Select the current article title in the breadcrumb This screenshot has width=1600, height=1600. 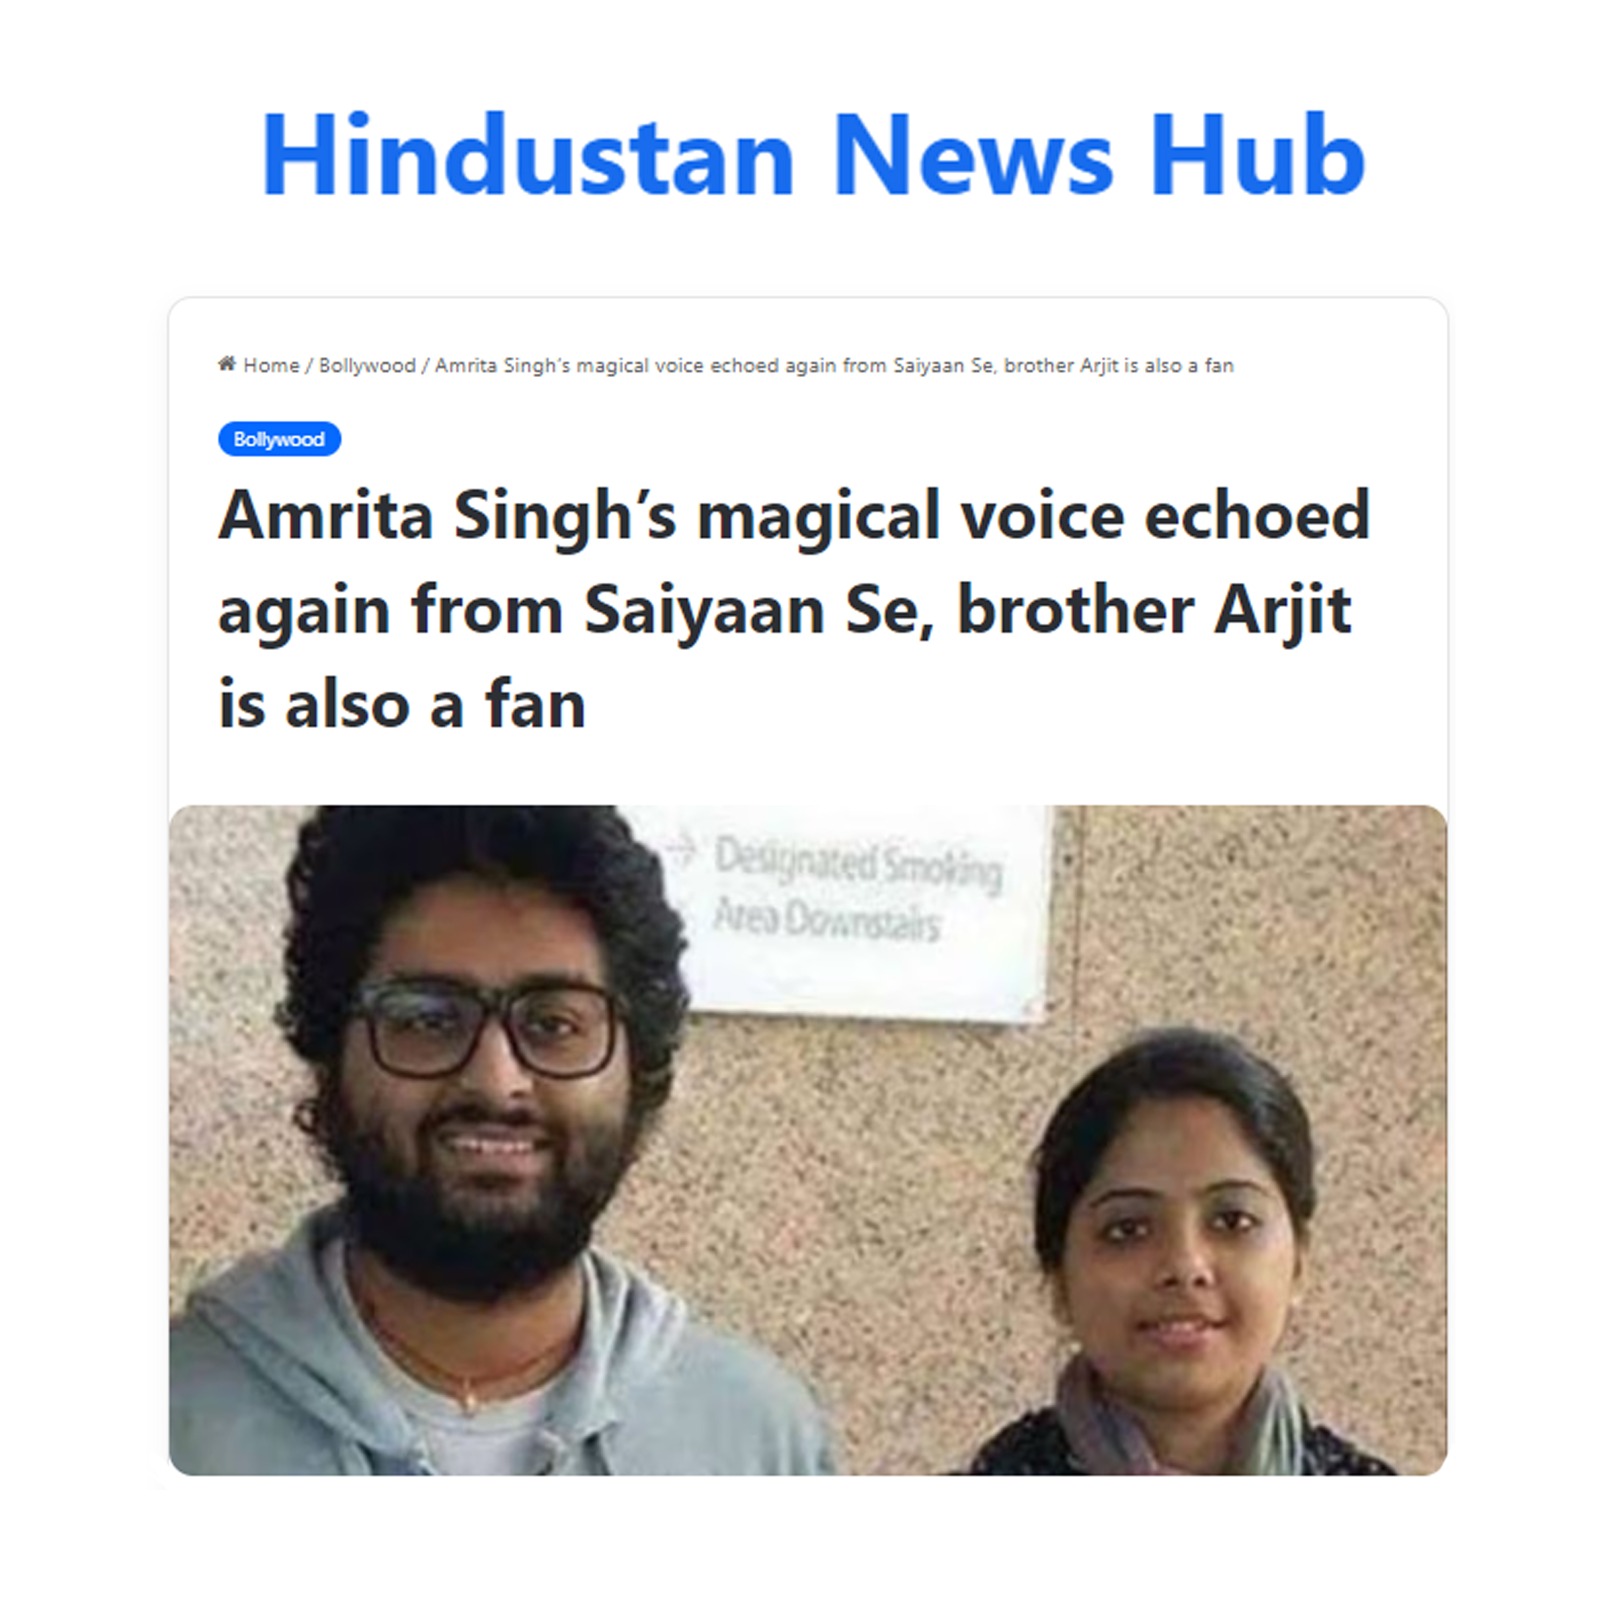[834, 365]
